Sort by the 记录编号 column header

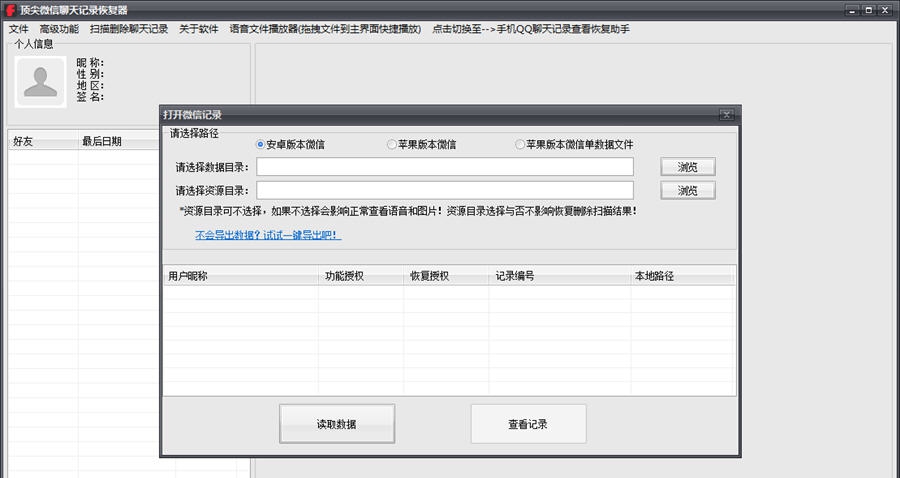[560, 276]
